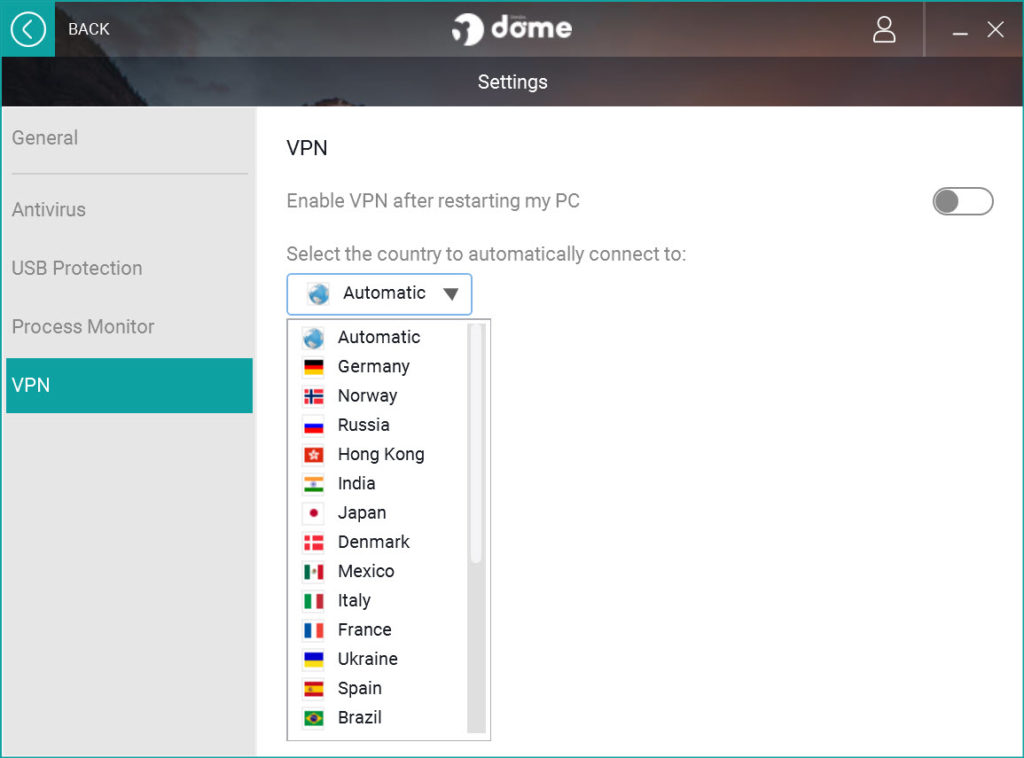This screenshot has width=1024, height=758.
Task: Click the Norway flag icon
Action: [313, 397]
